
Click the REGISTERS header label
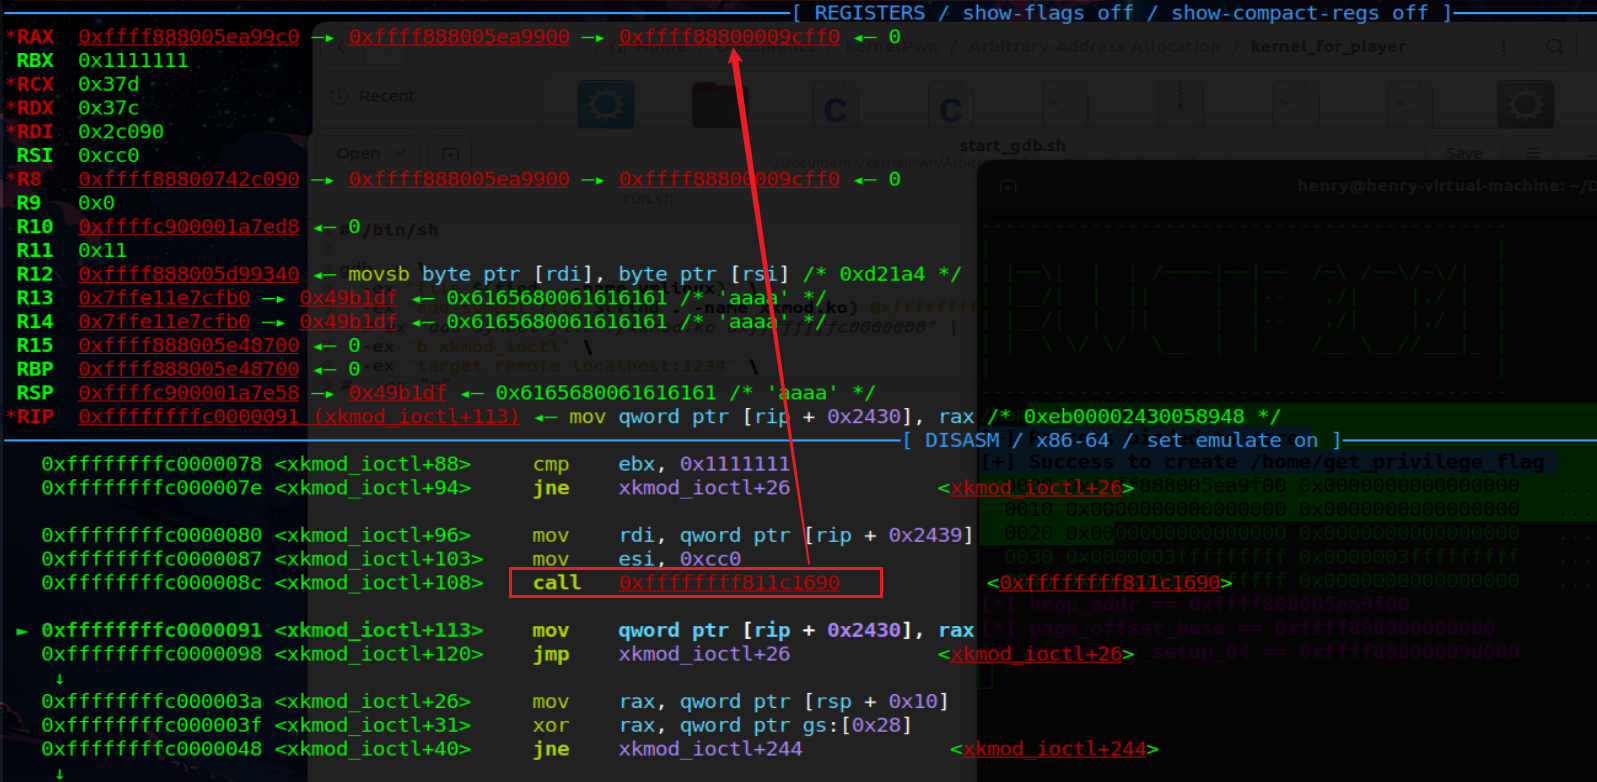pyautogui.click(x=870, y=13)
